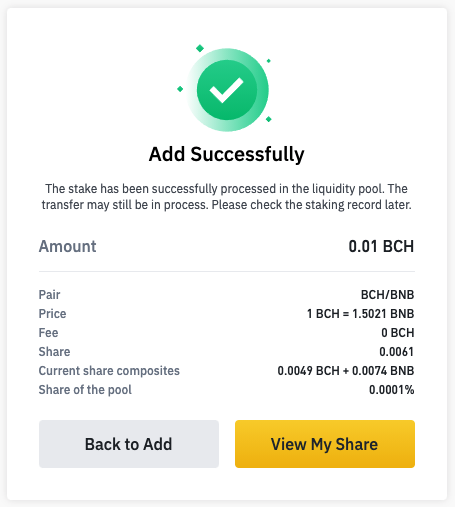Click the Current share composites label
The height and width of the screenshot is (507, 455).
coord(109,371)
